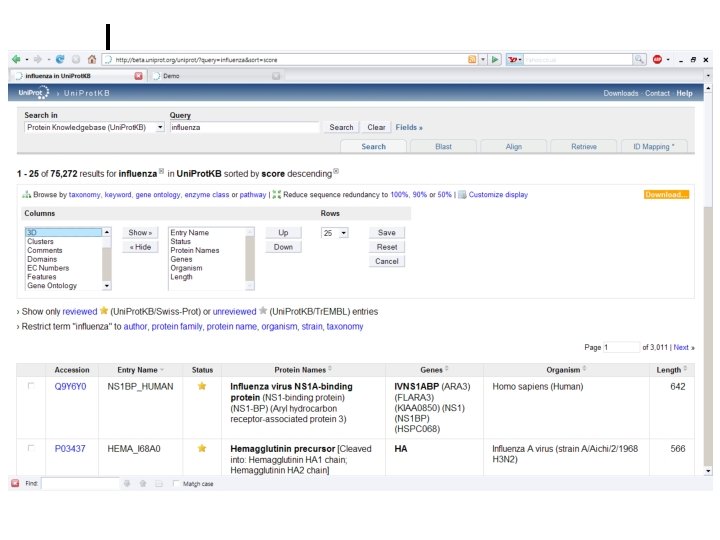The height and width of the screenshot is (540, 720).
Task: Sort by Entry Name column arrow
Action: tap(162, 370)
